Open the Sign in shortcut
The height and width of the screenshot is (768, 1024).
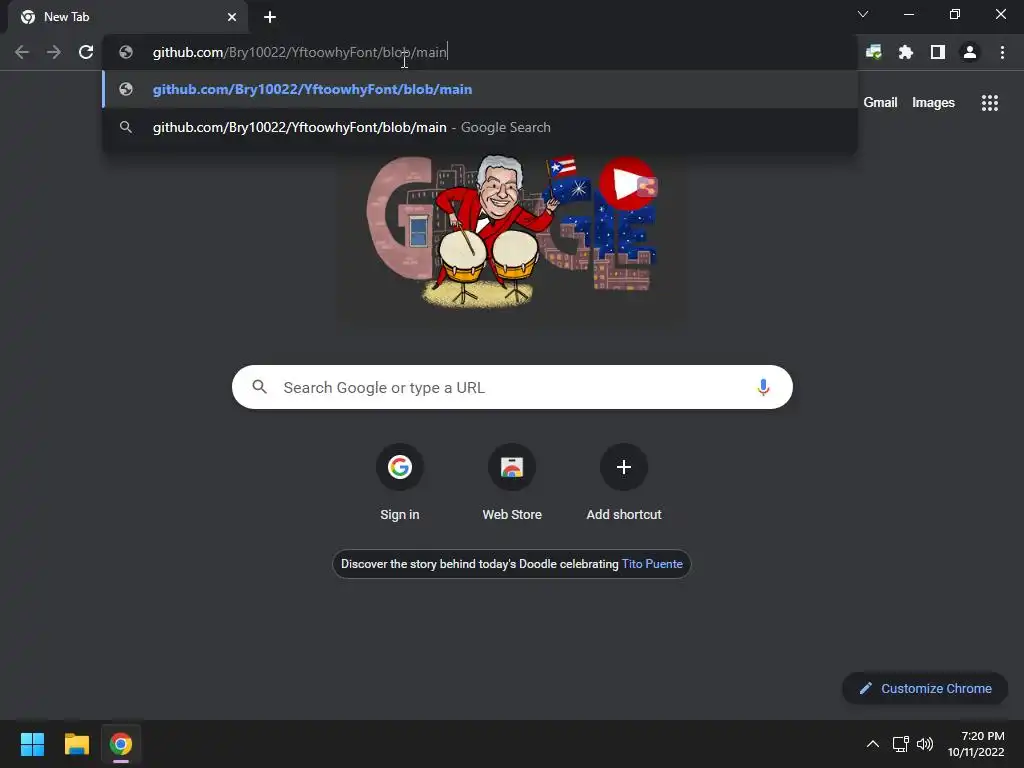[x=400, y=483]
